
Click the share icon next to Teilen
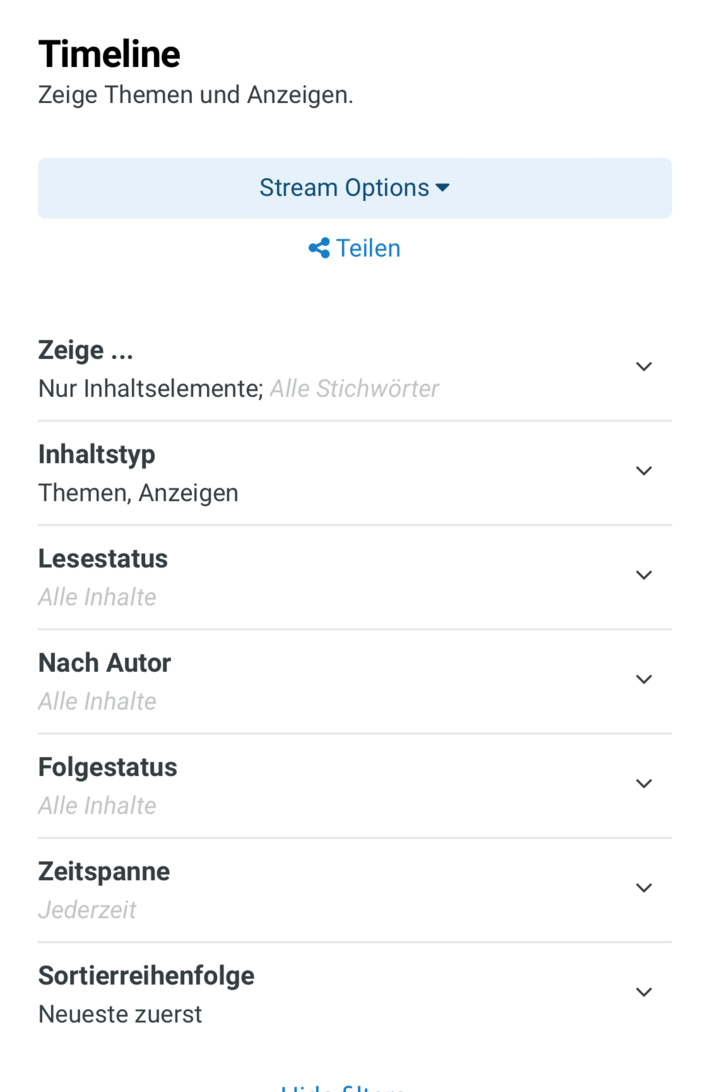pos(319,248)
